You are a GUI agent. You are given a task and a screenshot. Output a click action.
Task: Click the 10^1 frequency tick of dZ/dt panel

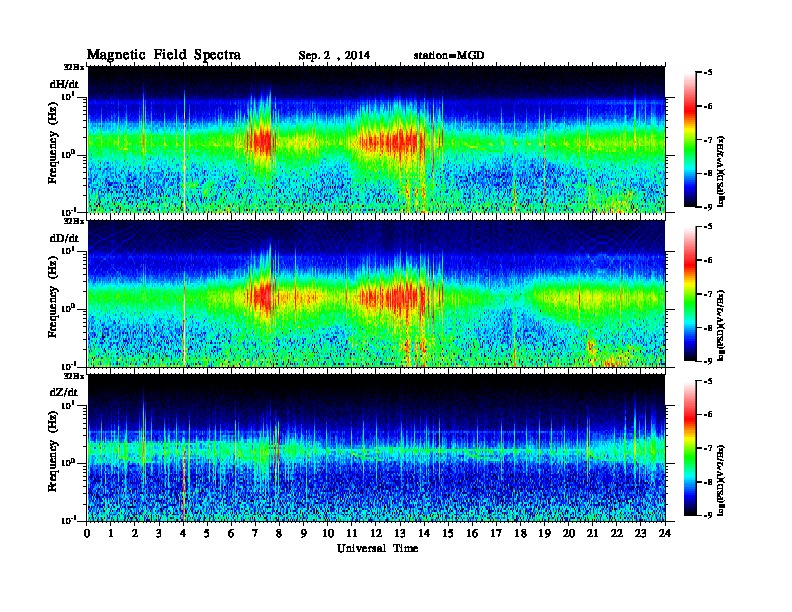(69, 405)
